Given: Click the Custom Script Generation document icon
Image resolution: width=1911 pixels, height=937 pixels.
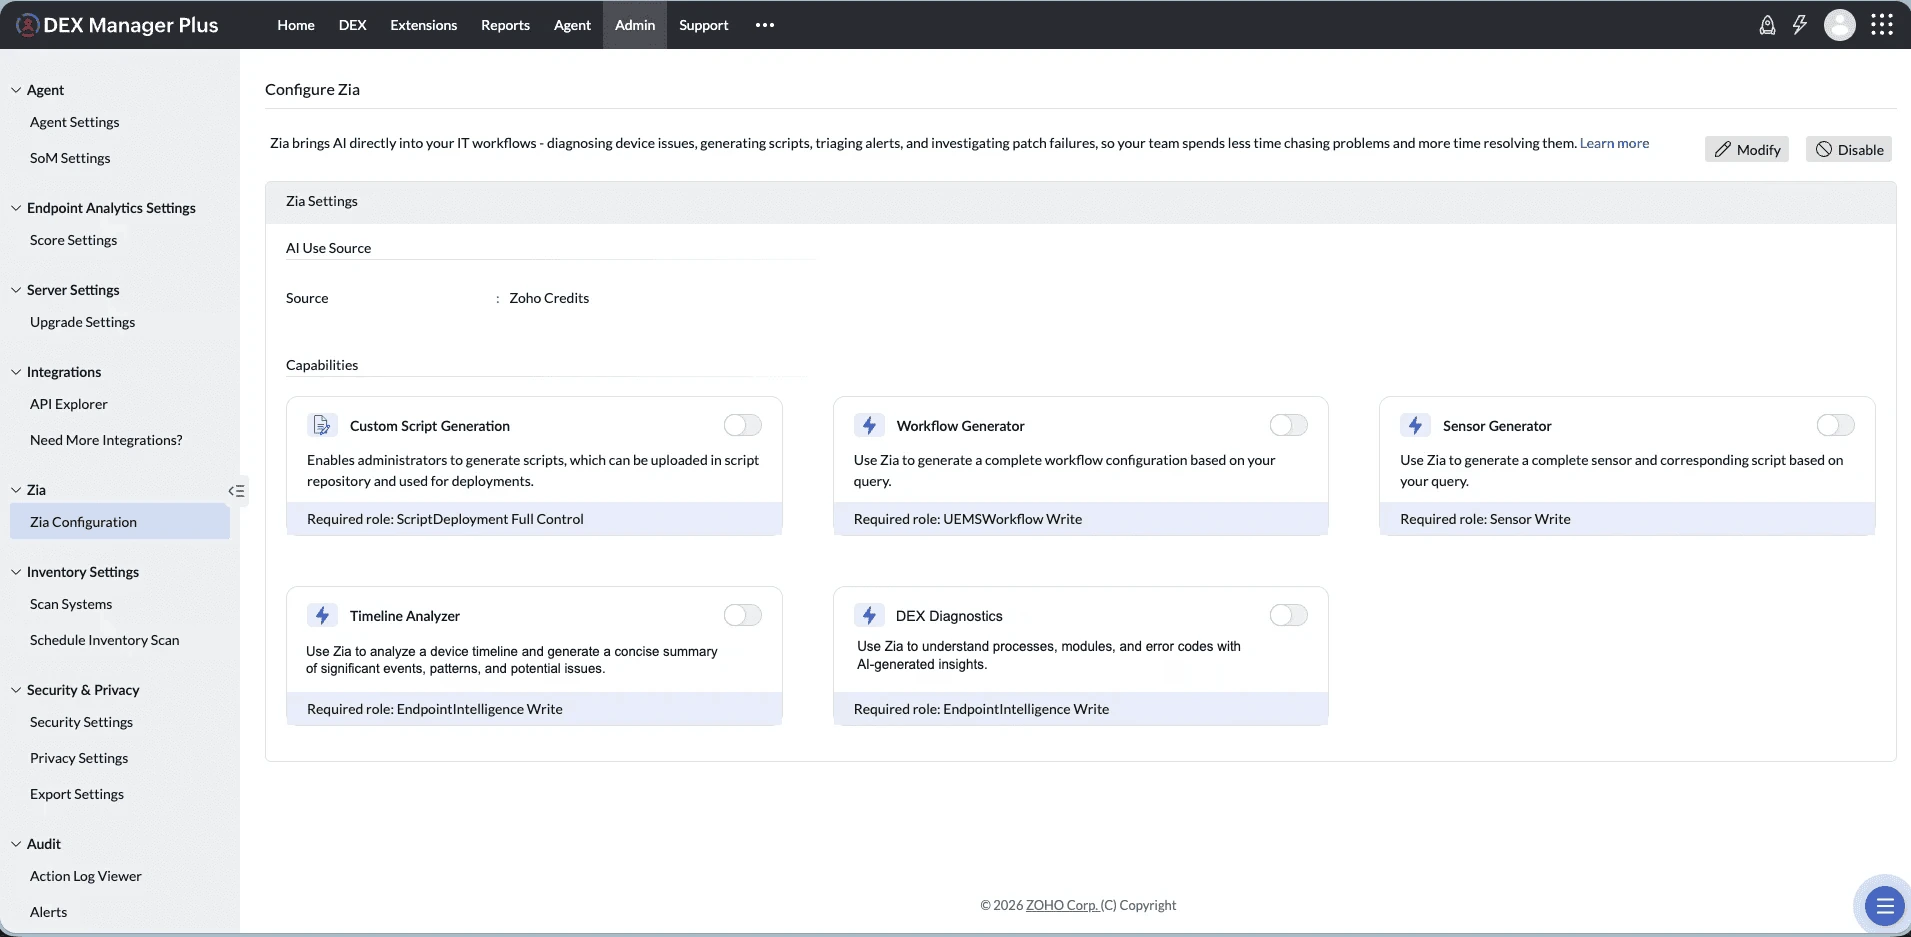Looking at the screenshot, I should pos(321,425).
